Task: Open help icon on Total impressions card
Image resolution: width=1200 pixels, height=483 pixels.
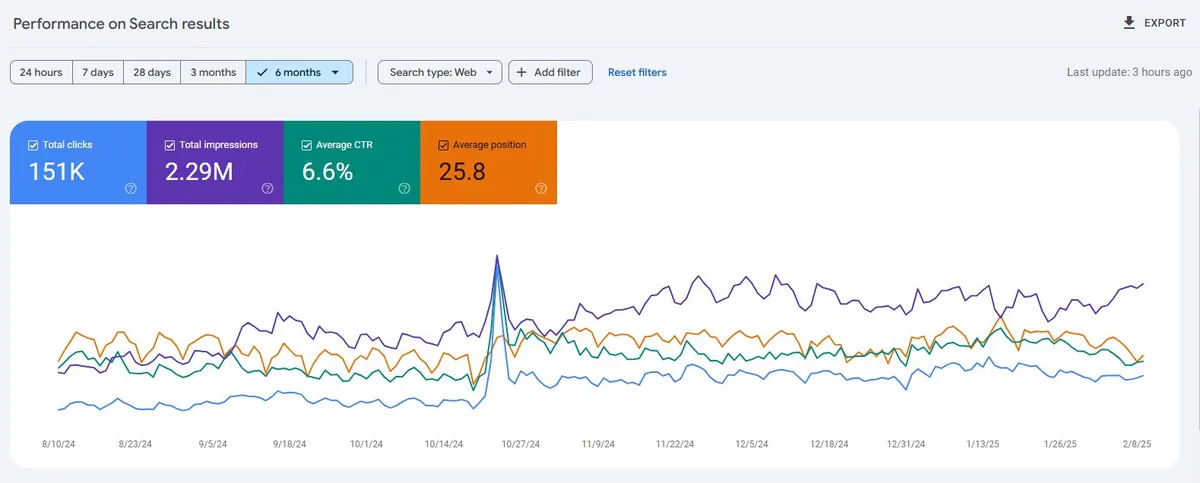Action: pos(268,188)
